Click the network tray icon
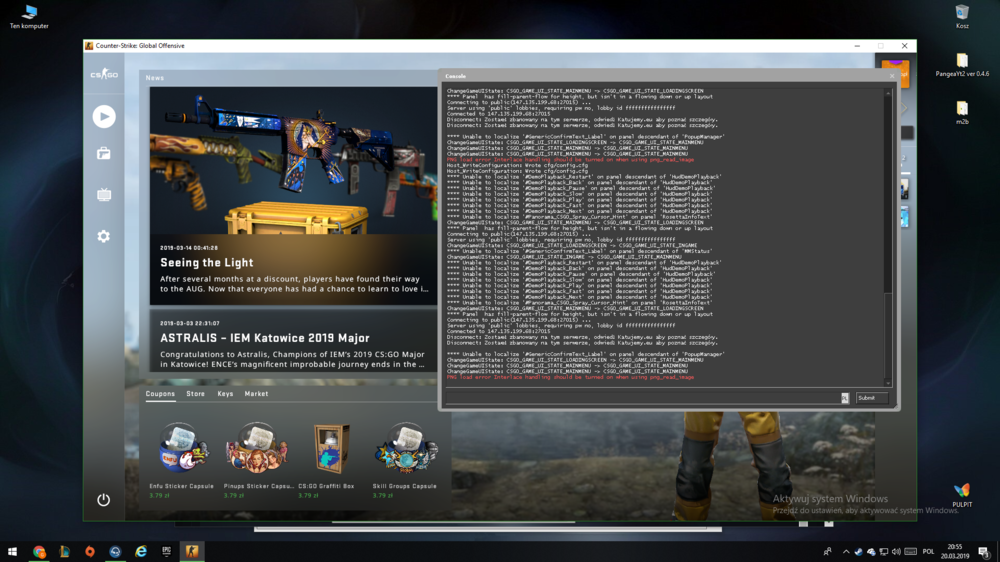 pyautogui.click(x=883, y=551)
